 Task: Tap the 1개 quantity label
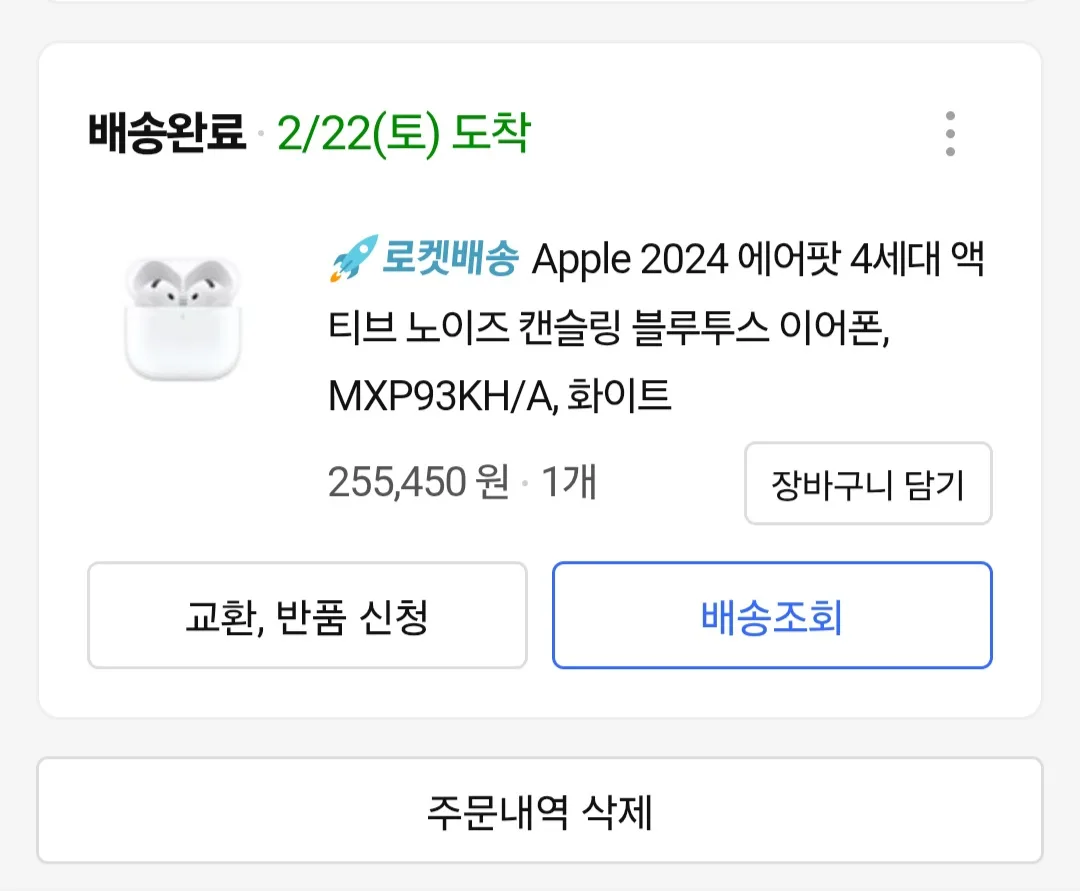pyautogui.click(x=568, y=481)
